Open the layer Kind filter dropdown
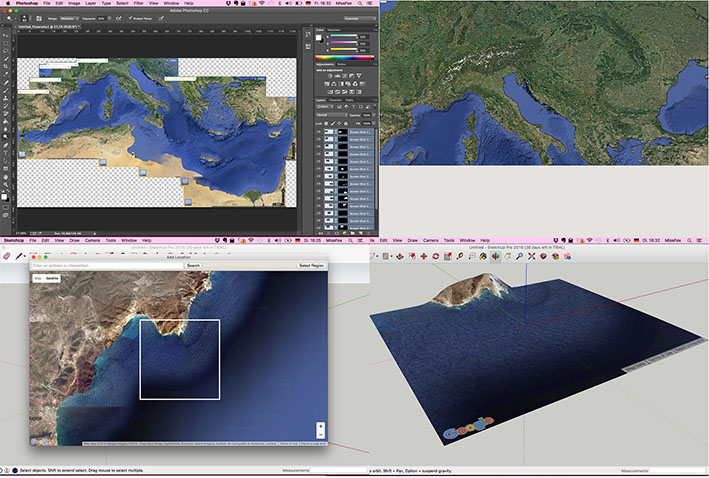Viewport: 709px width, 478px height. click(x=325, y=107)
